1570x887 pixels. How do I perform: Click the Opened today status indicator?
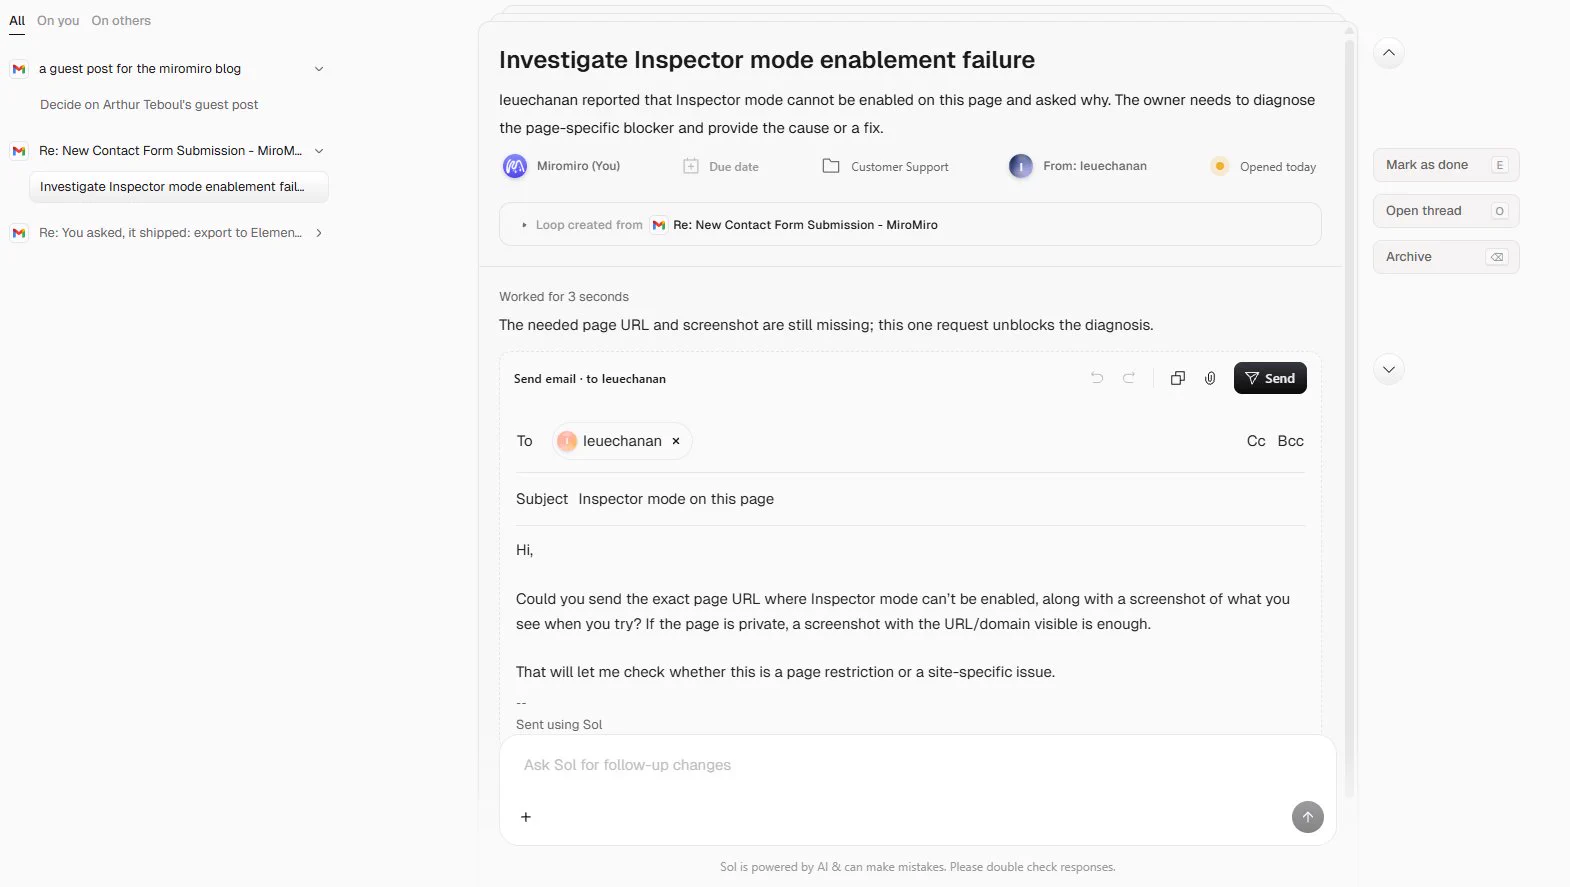tap(1263, 167)
